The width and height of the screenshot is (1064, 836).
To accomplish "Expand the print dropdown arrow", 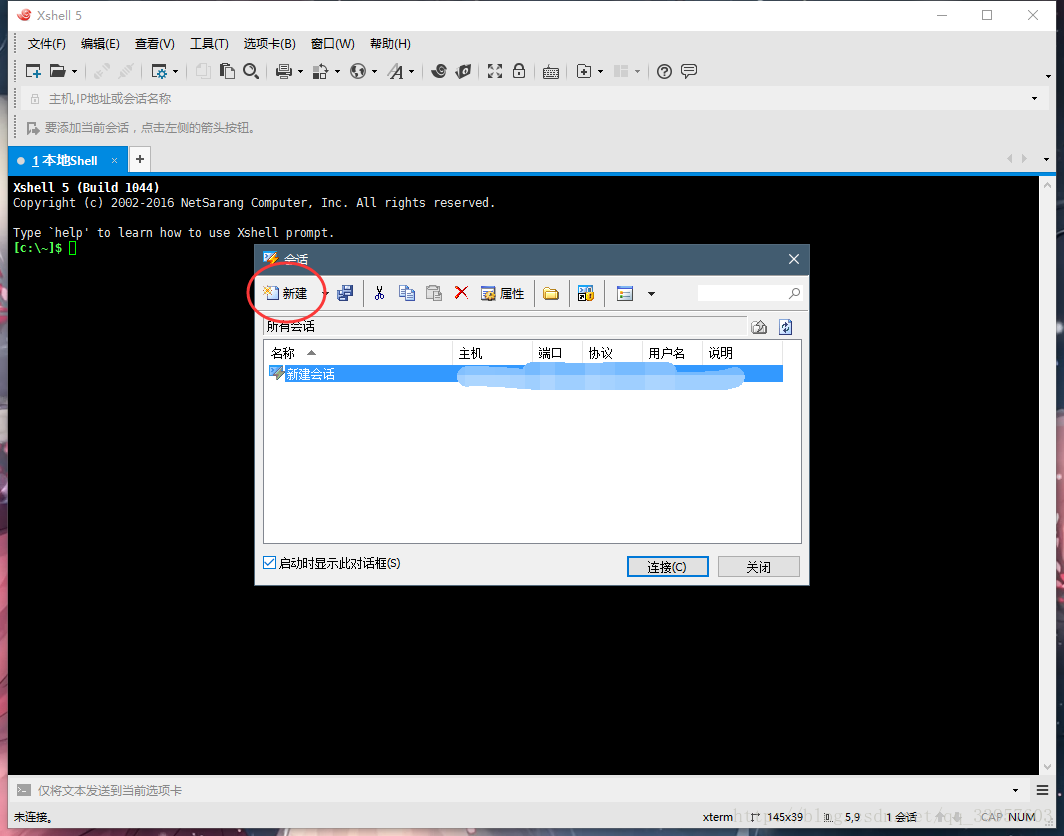I will pos(300,71).
